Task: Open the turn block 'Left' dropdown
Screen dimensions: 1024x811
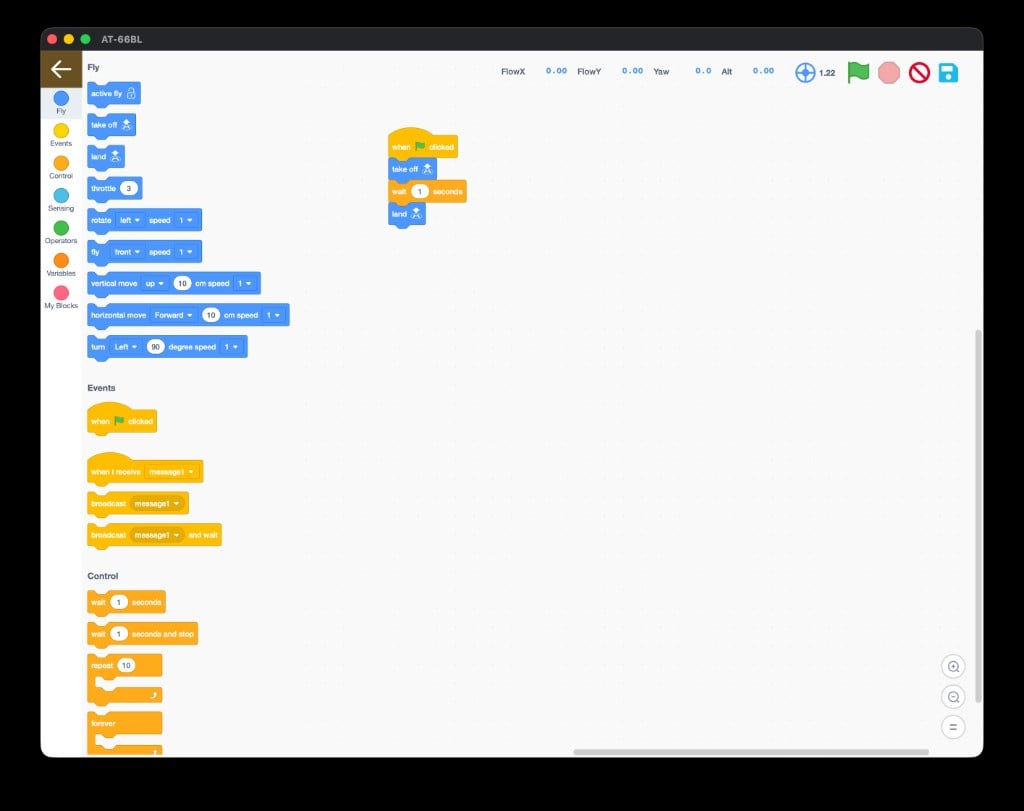Action: pyautogui.click(x=125, y=347)
